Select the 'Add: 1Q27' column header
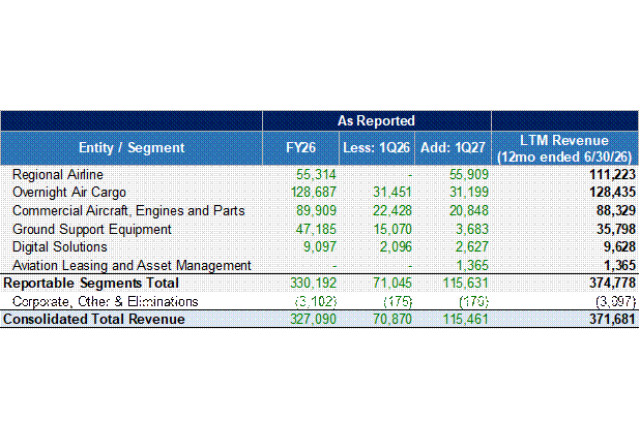Viewport: 640px width, 440px height. pyautogui.click(x=453, y=148)
